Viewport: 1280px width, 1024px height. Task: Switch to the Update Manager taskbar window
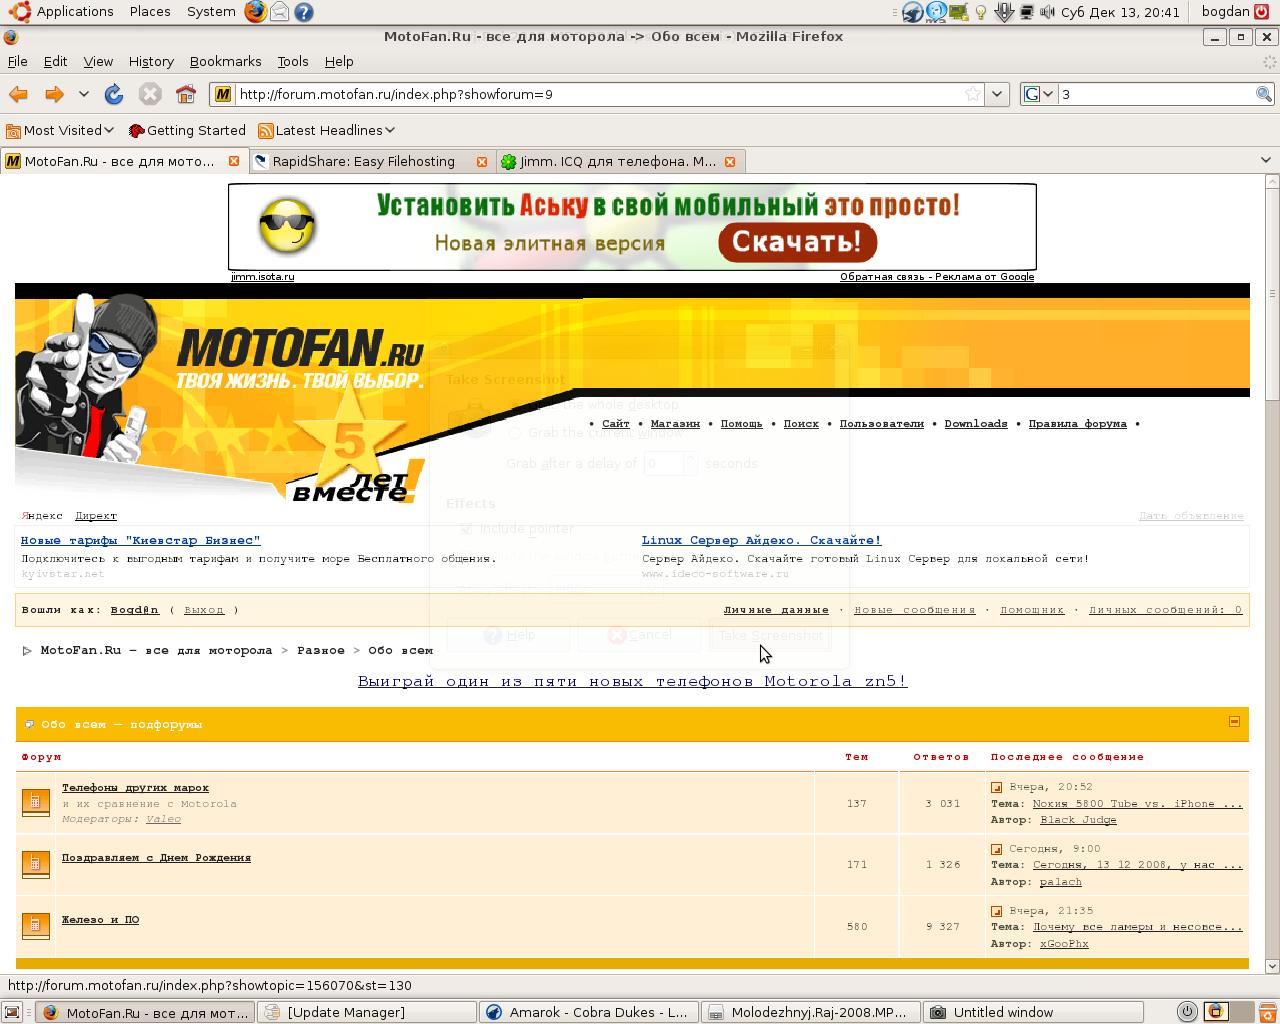click(367, 1012)
